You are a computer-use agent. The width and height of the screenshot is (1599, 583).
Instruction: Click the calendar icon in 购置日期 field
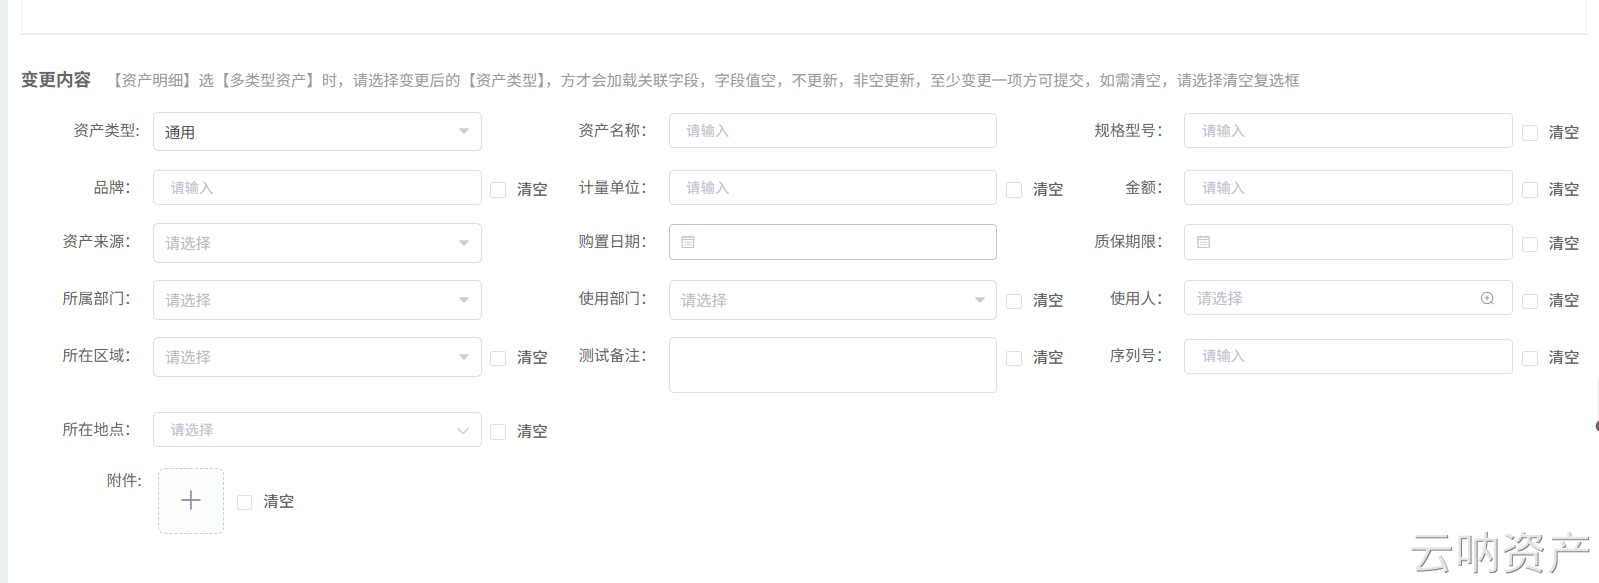688,242
